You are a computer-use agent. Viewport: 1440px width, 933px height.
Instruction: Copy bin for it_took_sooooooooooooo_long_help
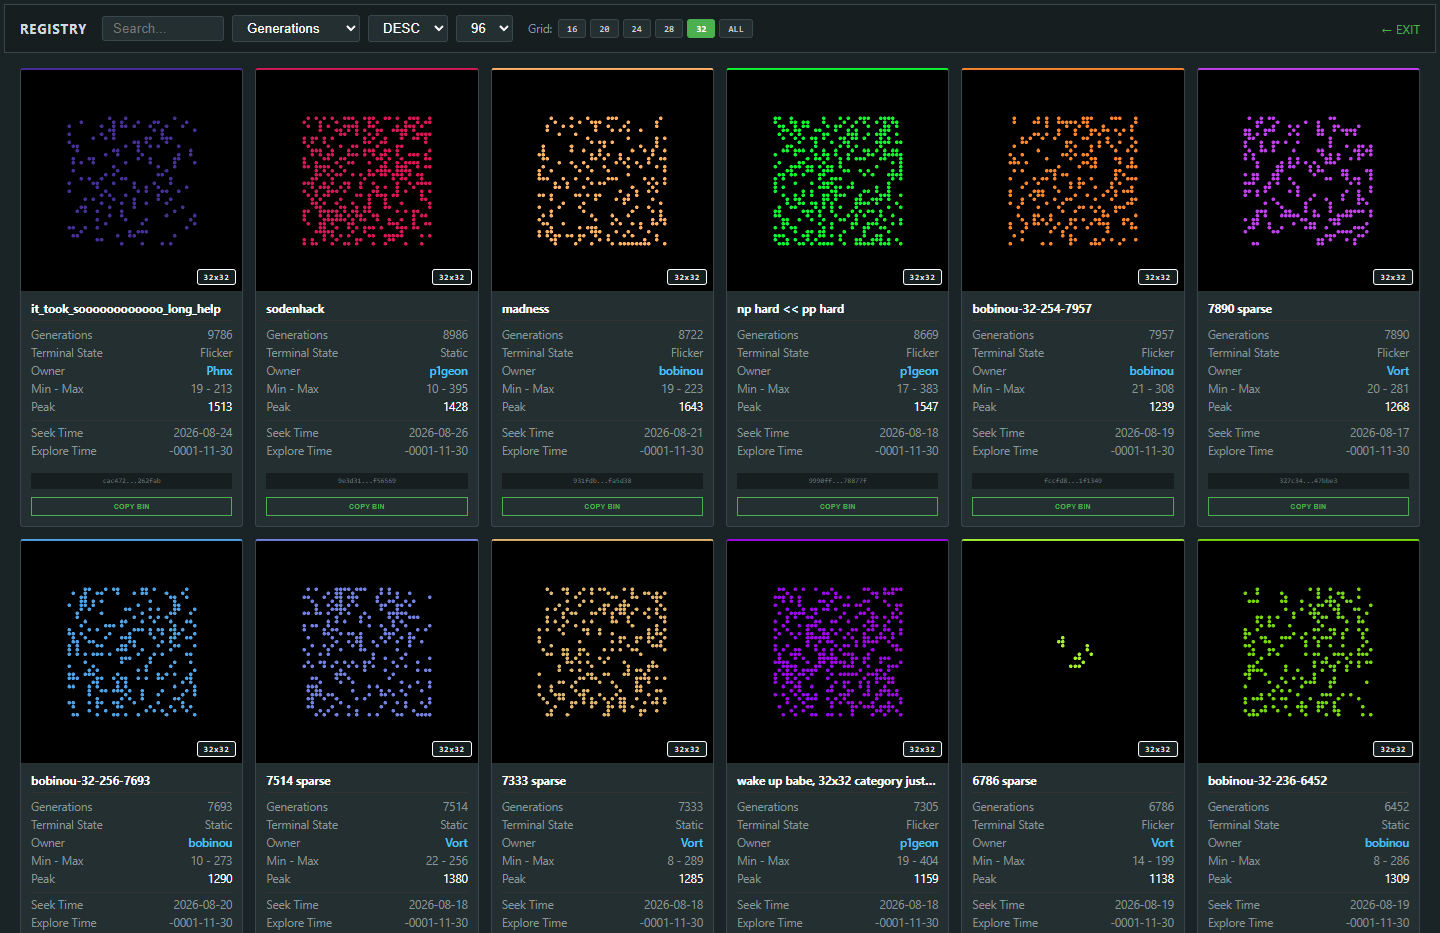click(131, 506)
